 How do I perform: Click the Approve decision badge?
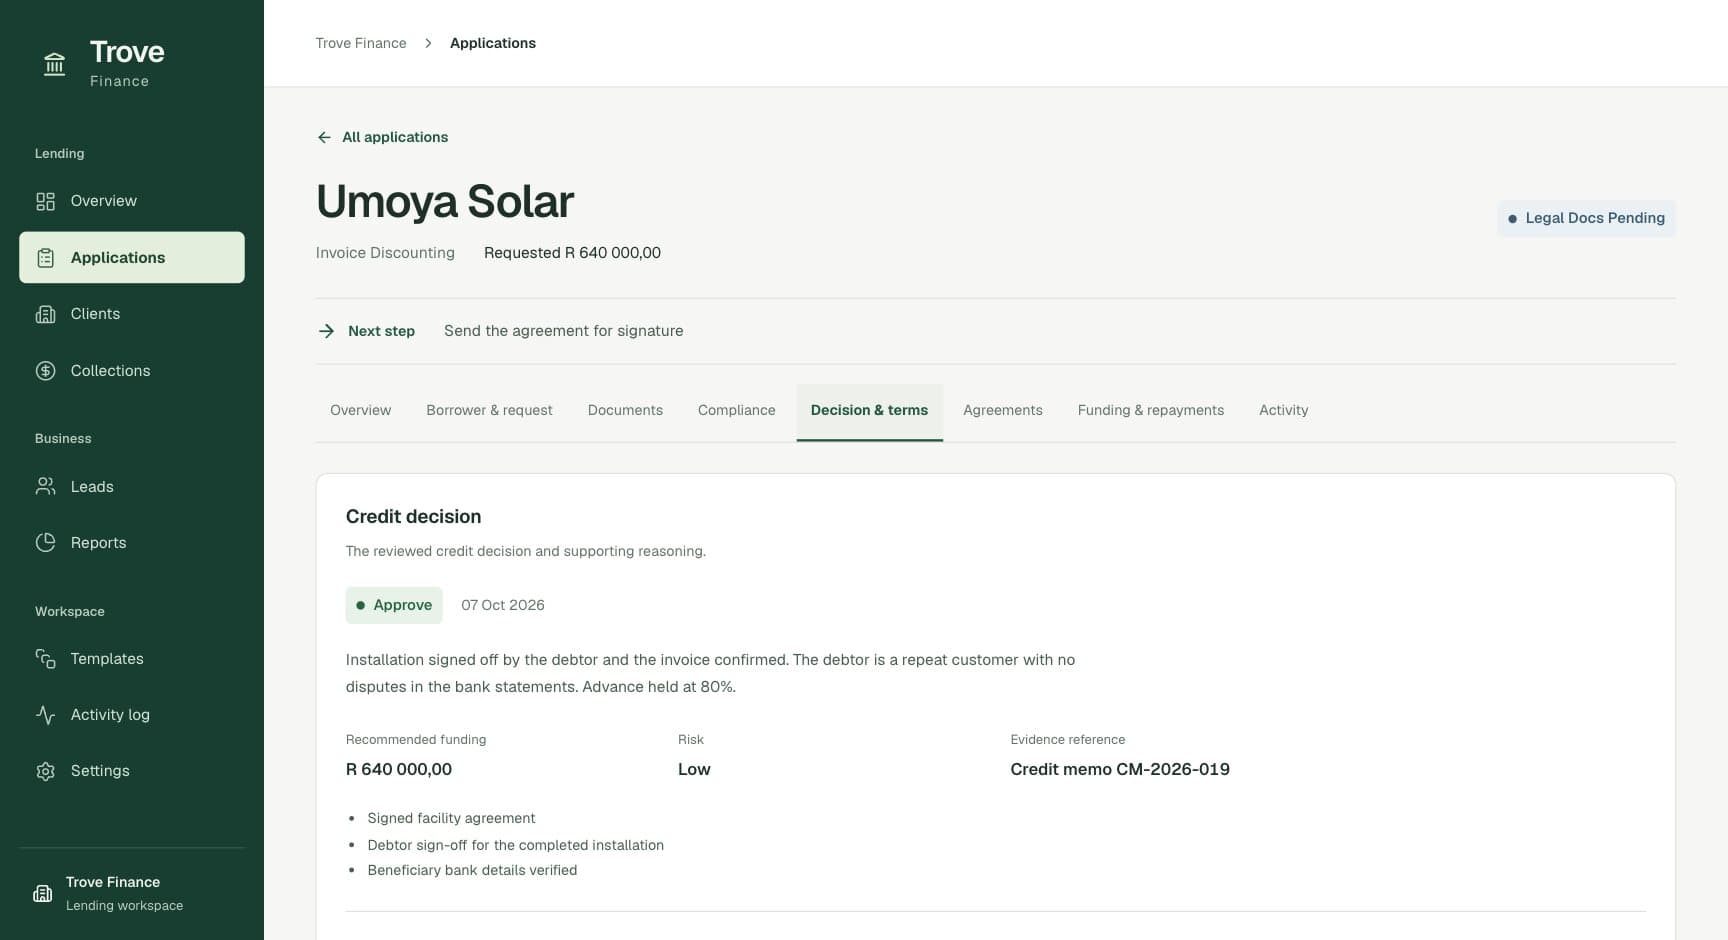[394, 605]
